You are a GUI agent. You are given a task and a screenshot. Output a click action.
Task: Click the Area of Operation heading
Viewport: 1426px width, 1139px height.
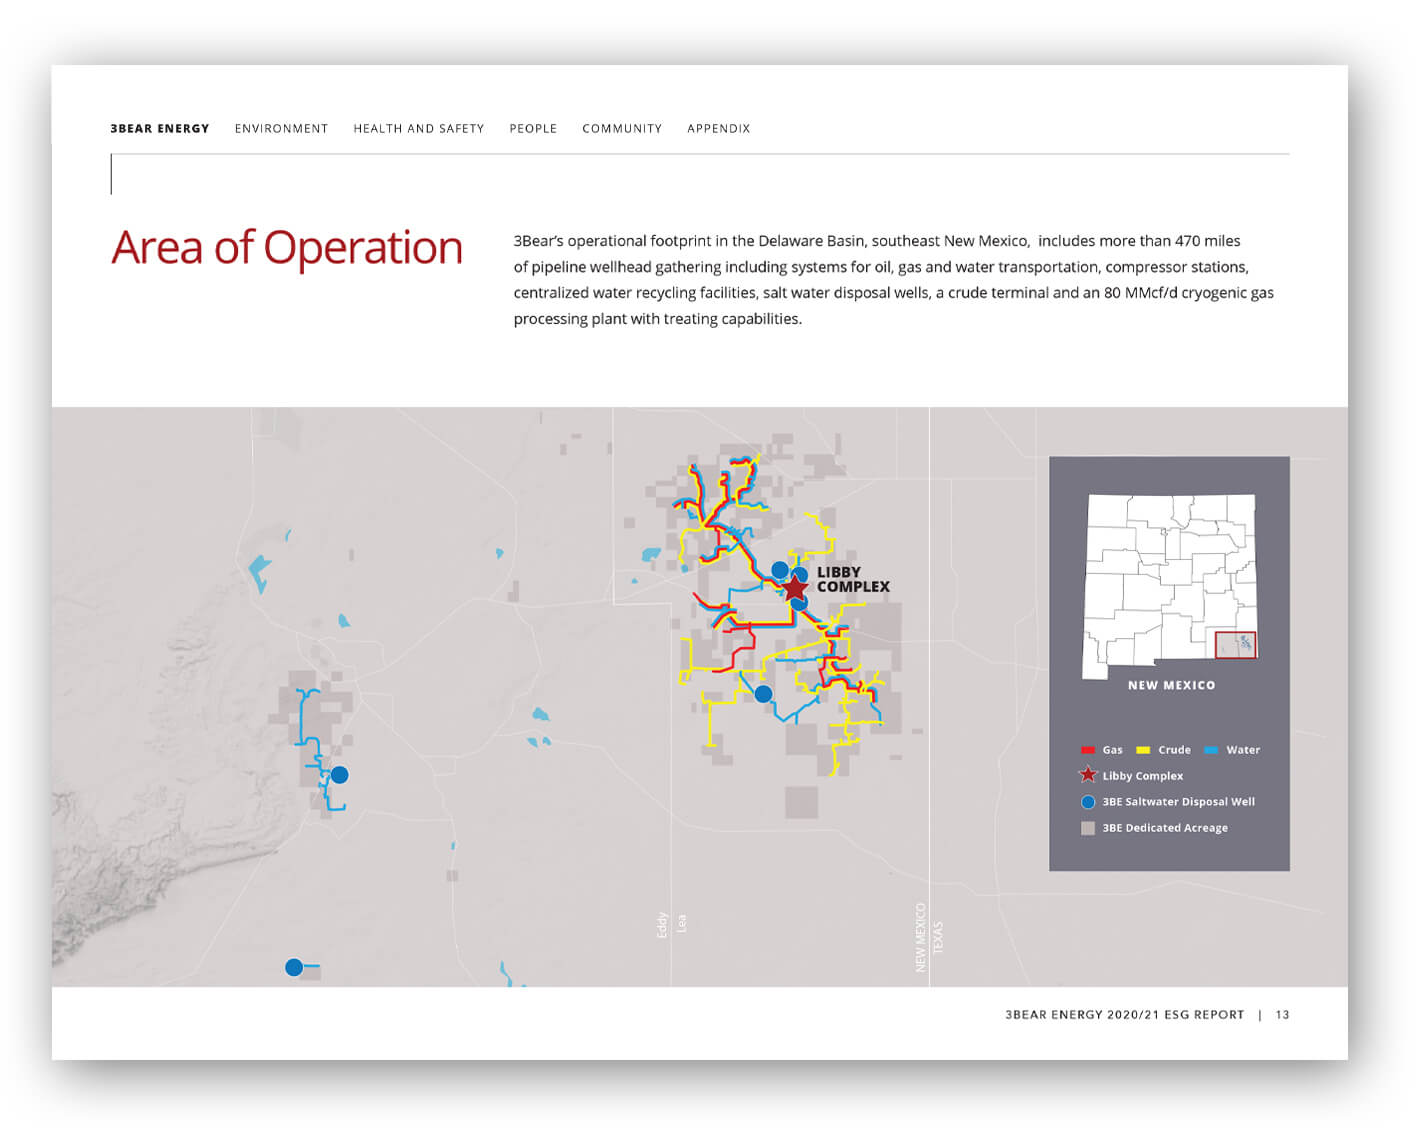pos(287,248)
